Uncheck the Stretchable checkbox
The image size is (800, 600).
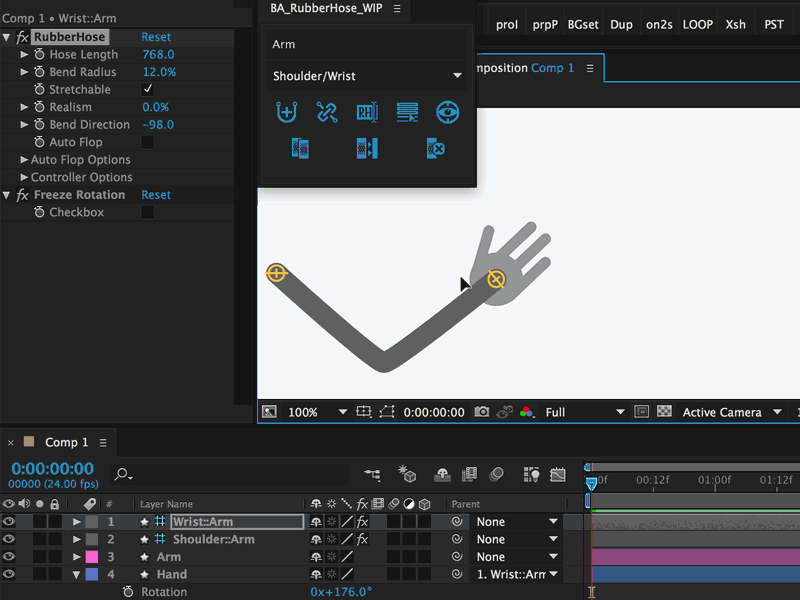[148, 89]
